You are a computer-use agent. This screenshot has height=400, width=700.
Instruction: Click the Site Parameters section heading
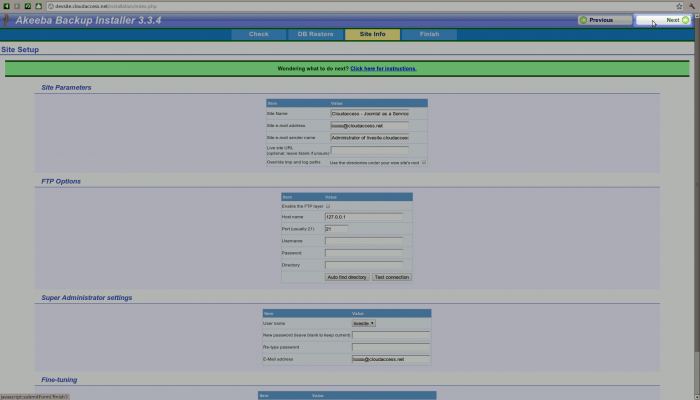pyautogui.click(x=66, y=88)
